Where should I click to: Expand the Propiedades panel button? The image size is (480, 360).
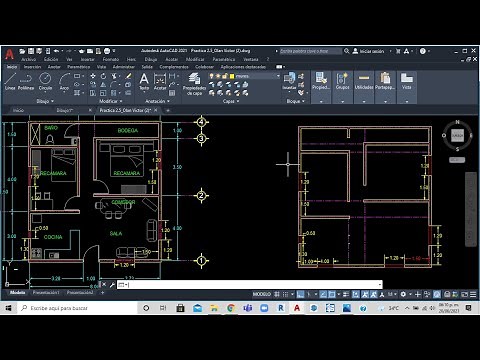[x=321, y=87]
